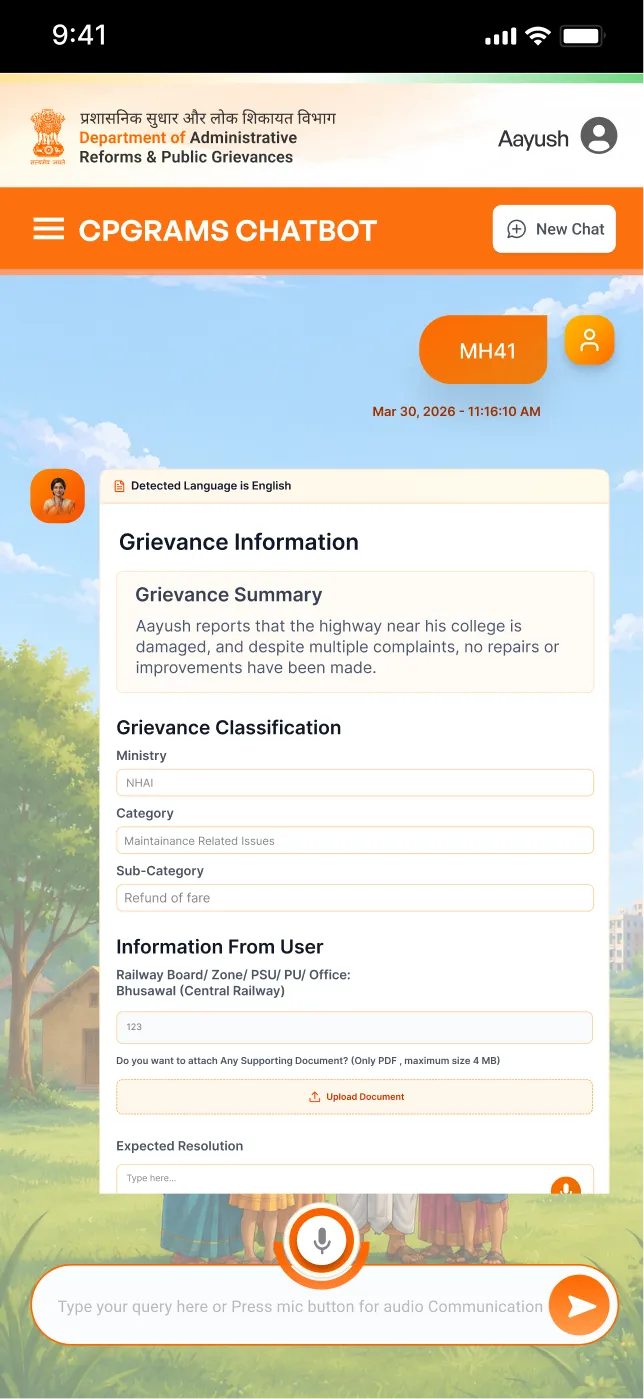Screen dimensions: 644x1399
Task: Click the Bhusawal (Central Railway) label
Action: pos(201,991)
